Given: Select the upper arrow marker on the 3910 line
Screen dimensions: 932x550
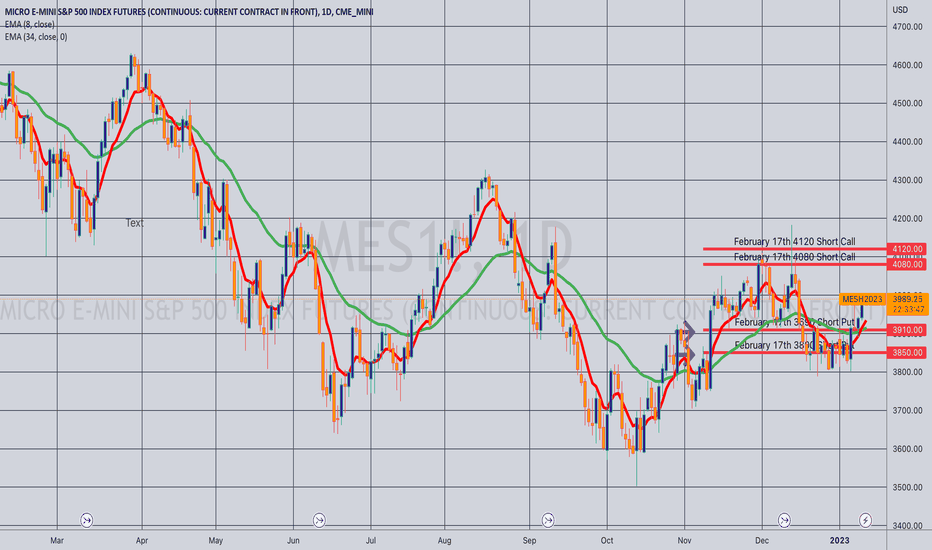Looking at the screenshot, I should point(688,330).
